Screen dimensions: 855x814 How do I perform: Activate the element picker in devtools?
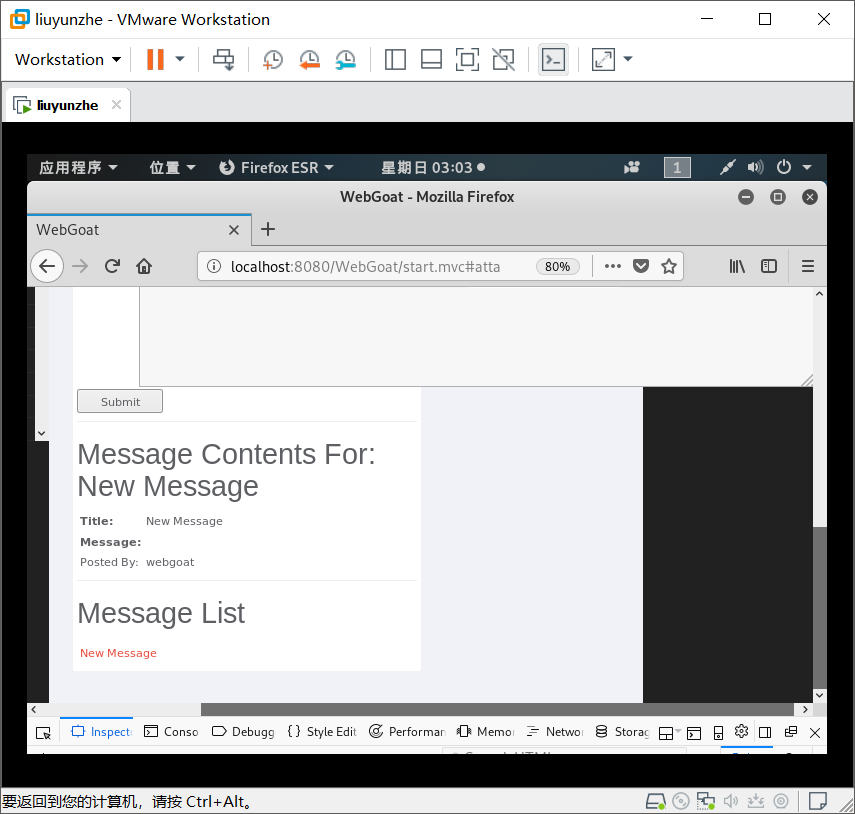coord(43,732)
